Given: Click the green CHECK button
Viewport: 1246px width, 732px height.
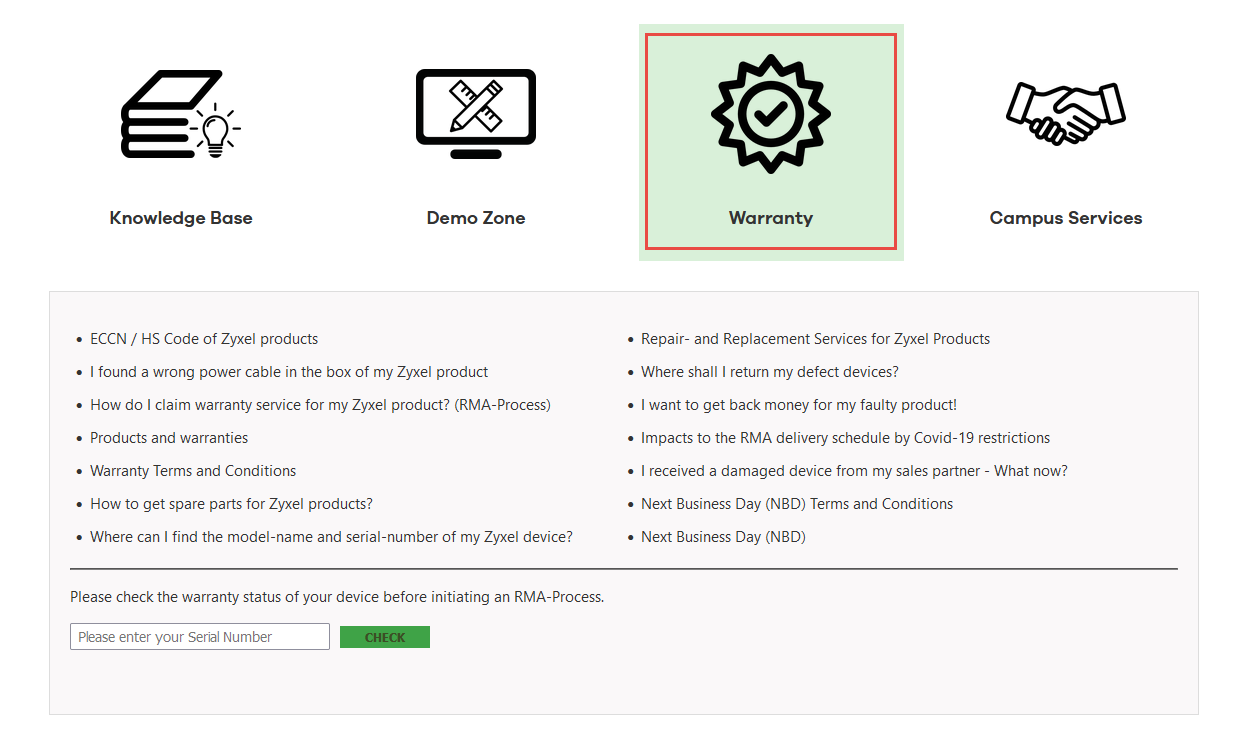Looking at the screenshot, I should coord(385,637).
